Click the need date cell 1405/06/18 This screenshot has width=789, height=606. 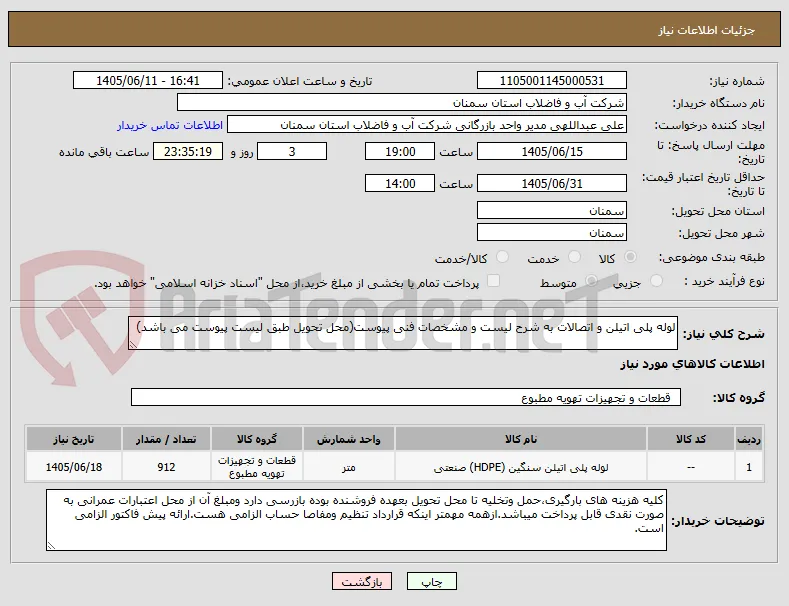click(73, 467)
